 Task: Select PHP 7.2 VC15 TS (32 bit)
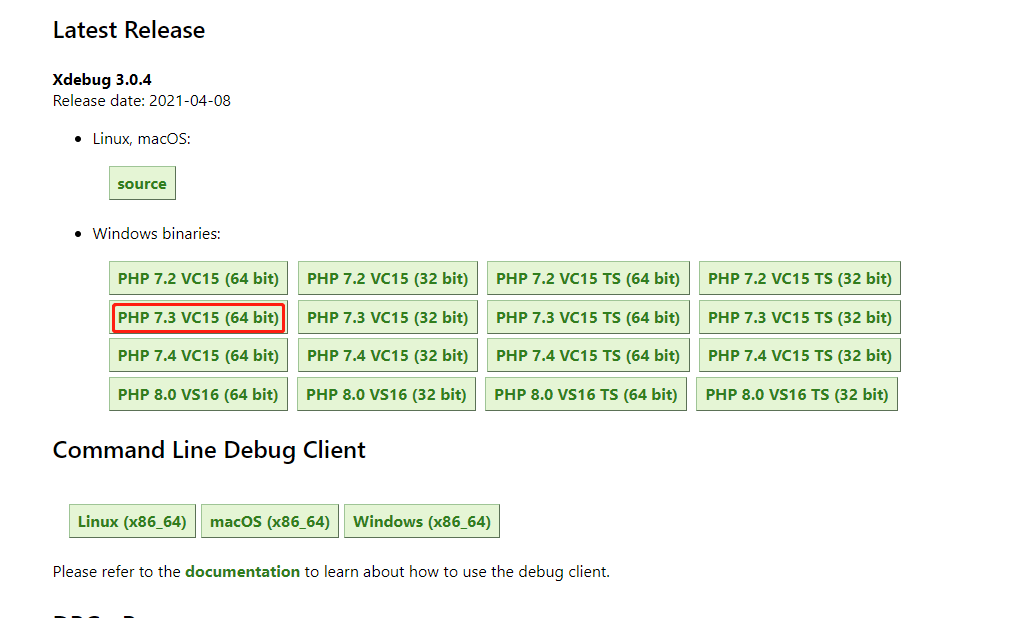pyautogui.click(x=799, y=279)
